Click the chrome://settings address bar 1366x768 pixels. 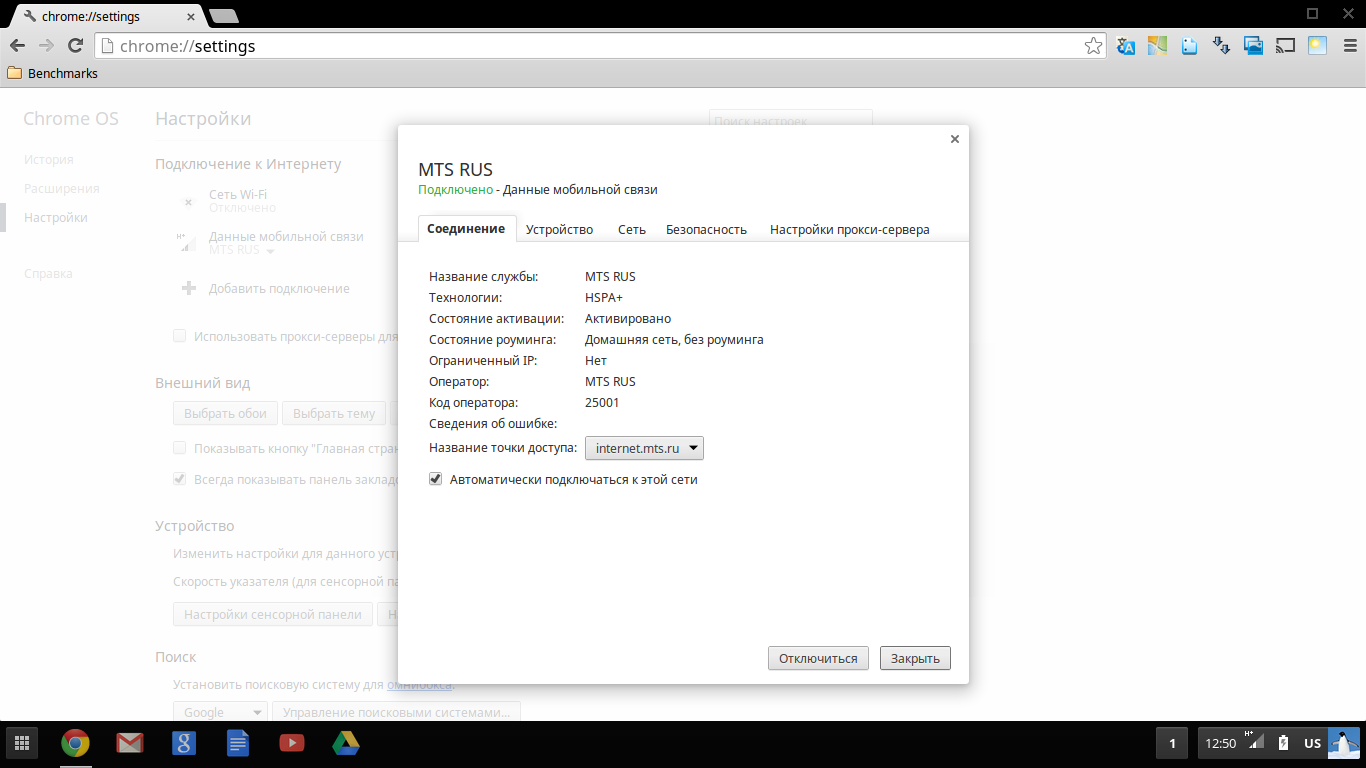[600, 46]
